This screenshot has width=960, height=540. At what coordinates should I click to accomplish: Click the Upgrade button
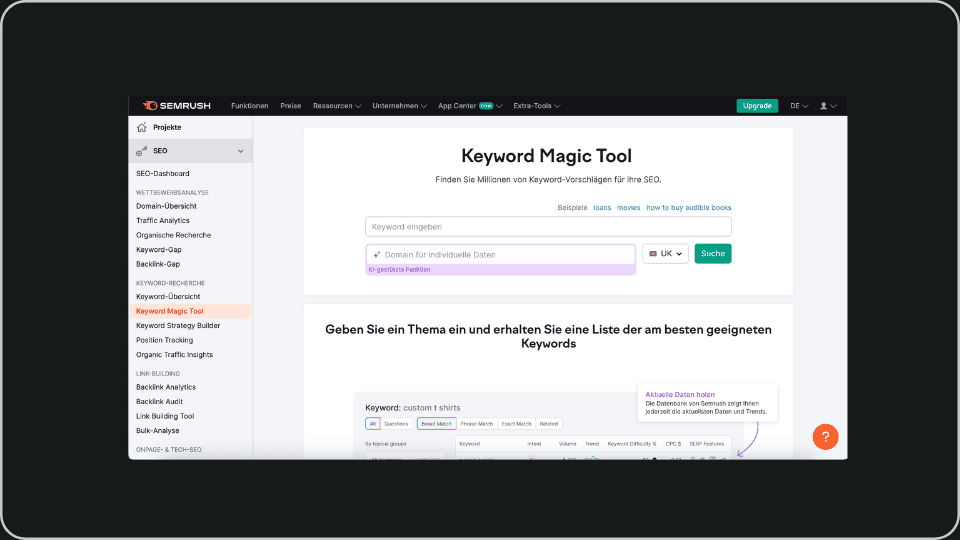pyautogui.click(x=757, y=106)
